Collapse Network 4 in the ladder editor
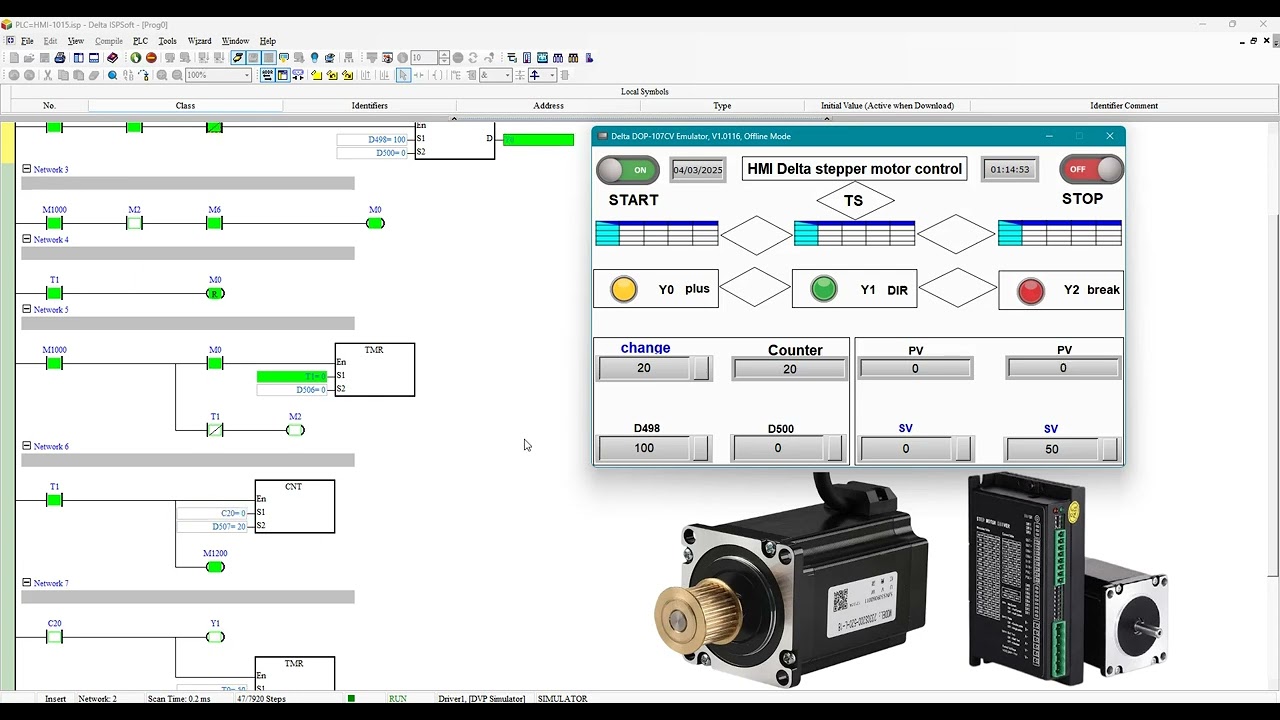The width and height of the screenshot is (1280, 720). coord(27,239)
